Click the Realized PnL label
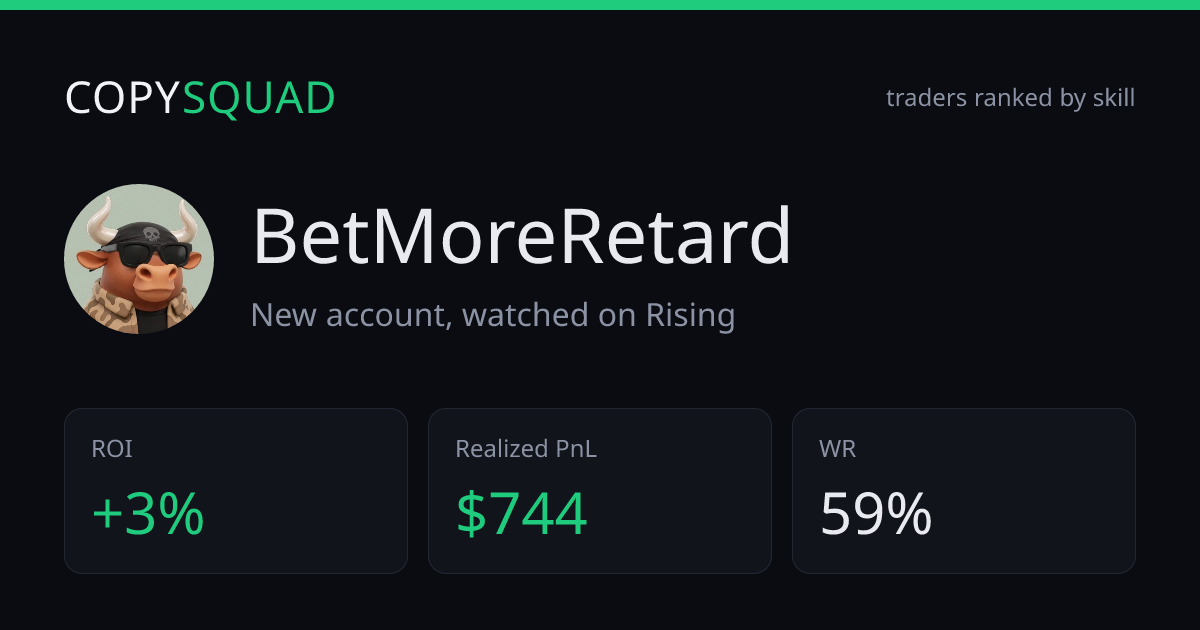The image size is (1200, 630). click(526, 449)
